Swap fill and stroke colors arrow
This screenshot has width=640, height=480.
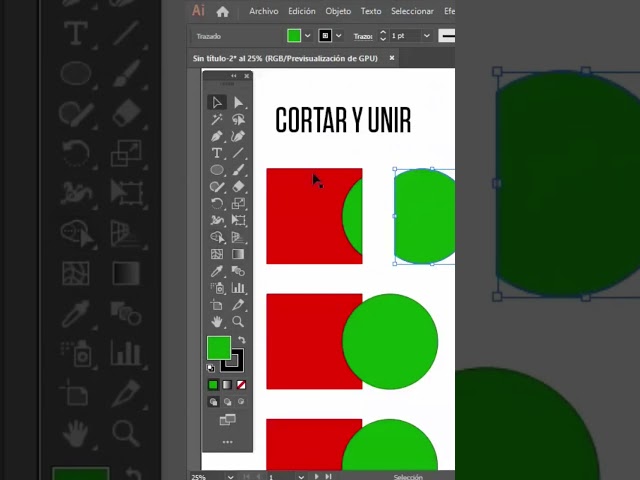point(242,340)
